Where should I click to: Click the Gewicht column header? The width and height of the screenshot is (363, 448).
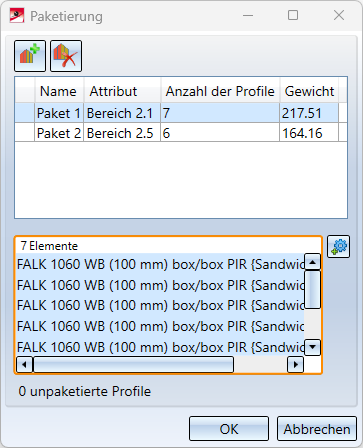[x=309, y=91]
